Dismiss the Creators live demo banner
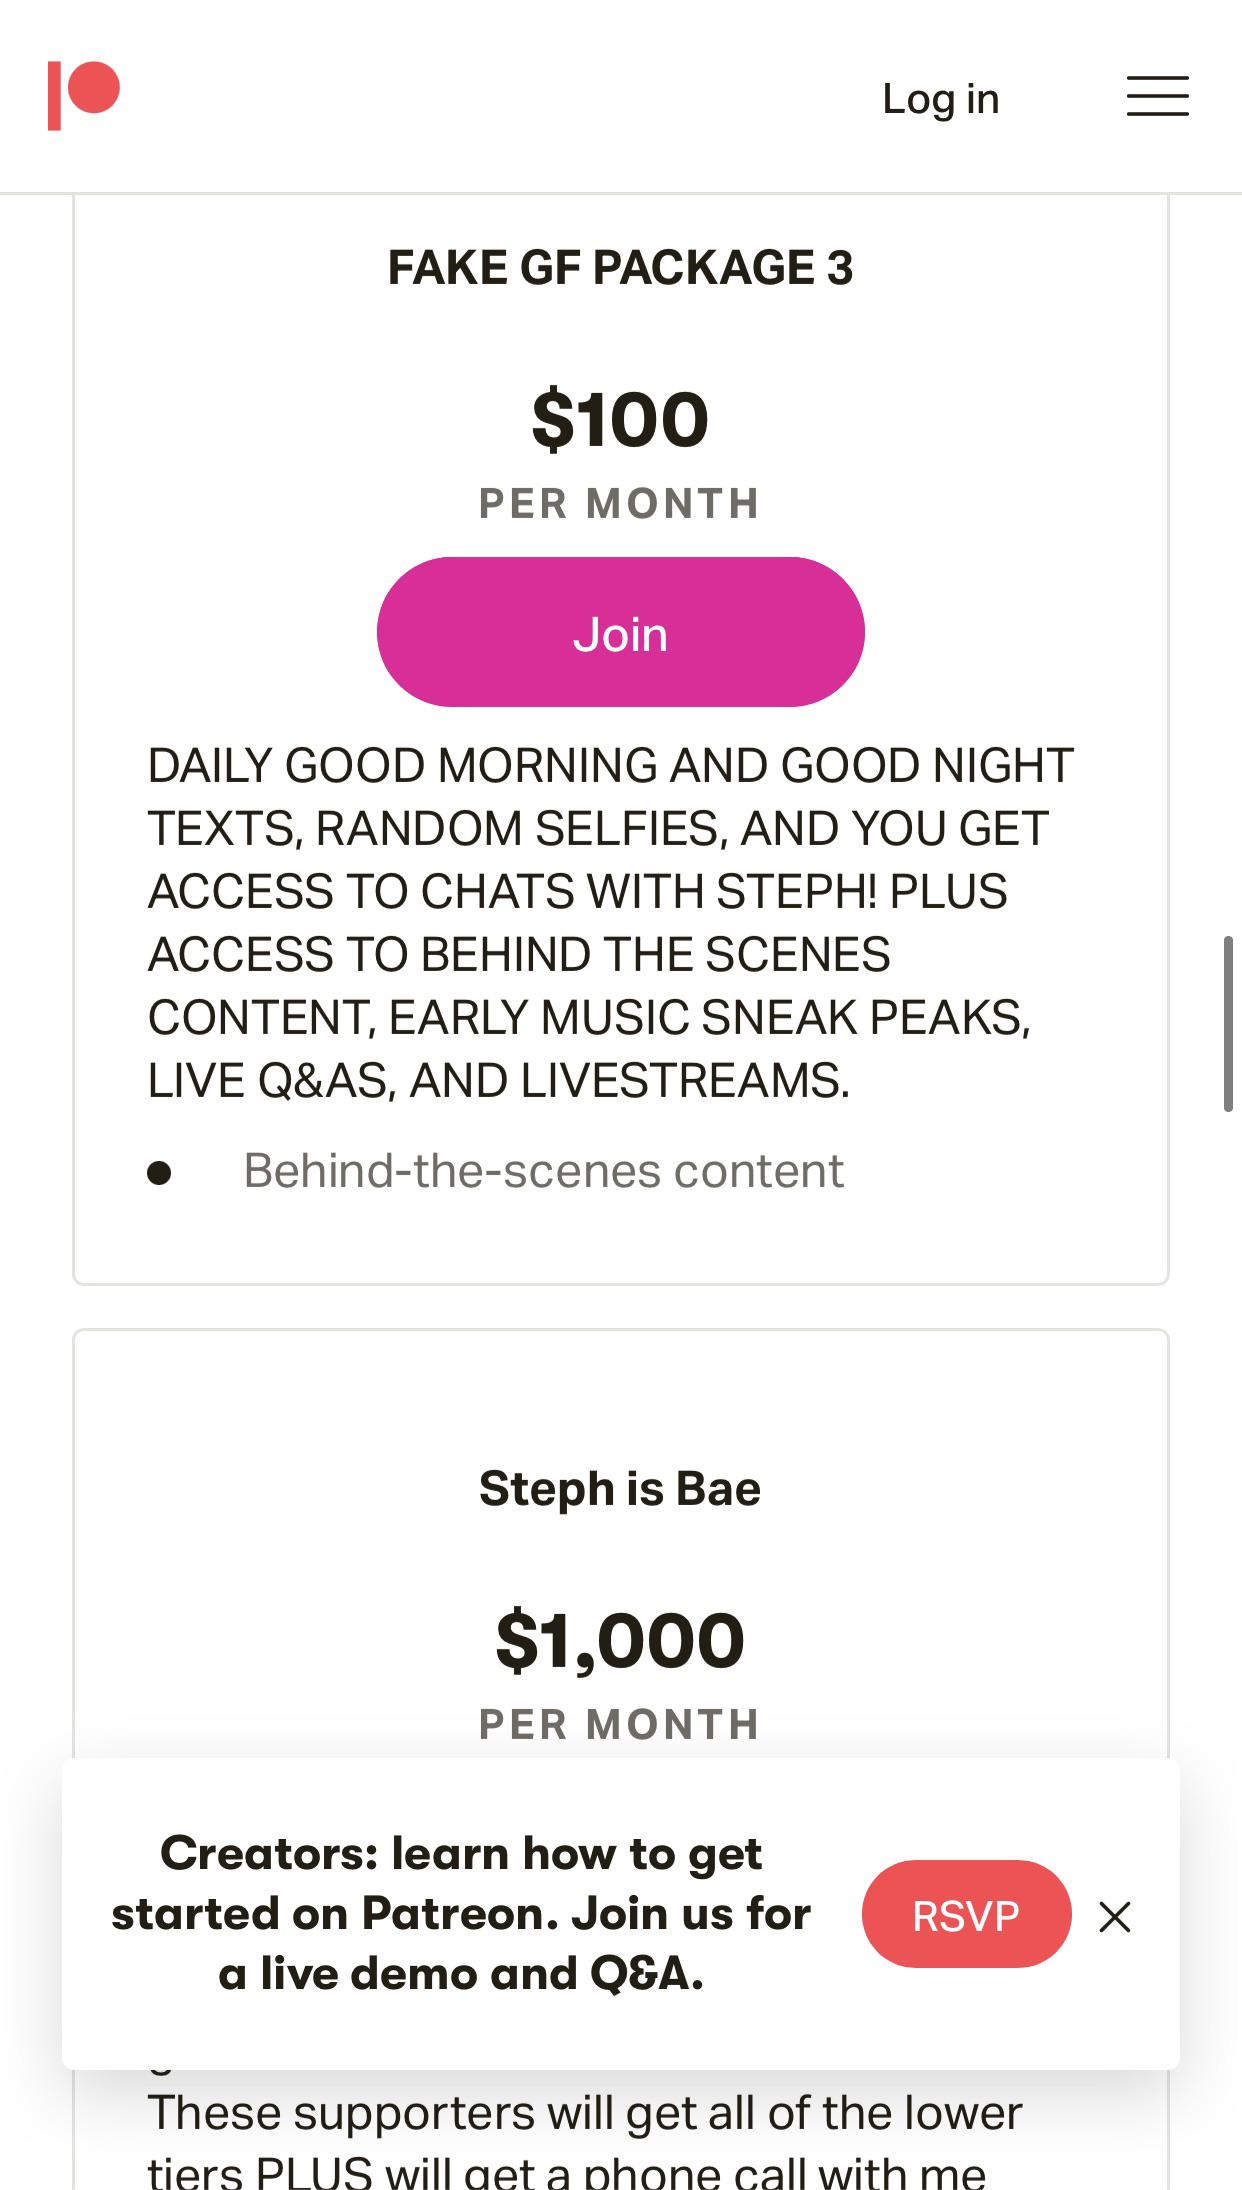The image size is (1242, 2190). (x=1114, y=1917)
